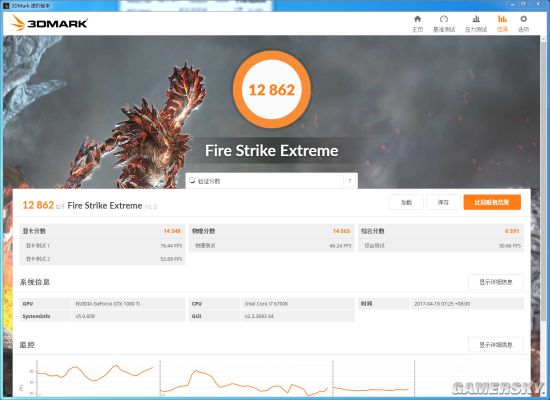The image size is (550, 400).
Task: Click the graphics score header row
Action: pyautogui.click(x=102, y=231)
